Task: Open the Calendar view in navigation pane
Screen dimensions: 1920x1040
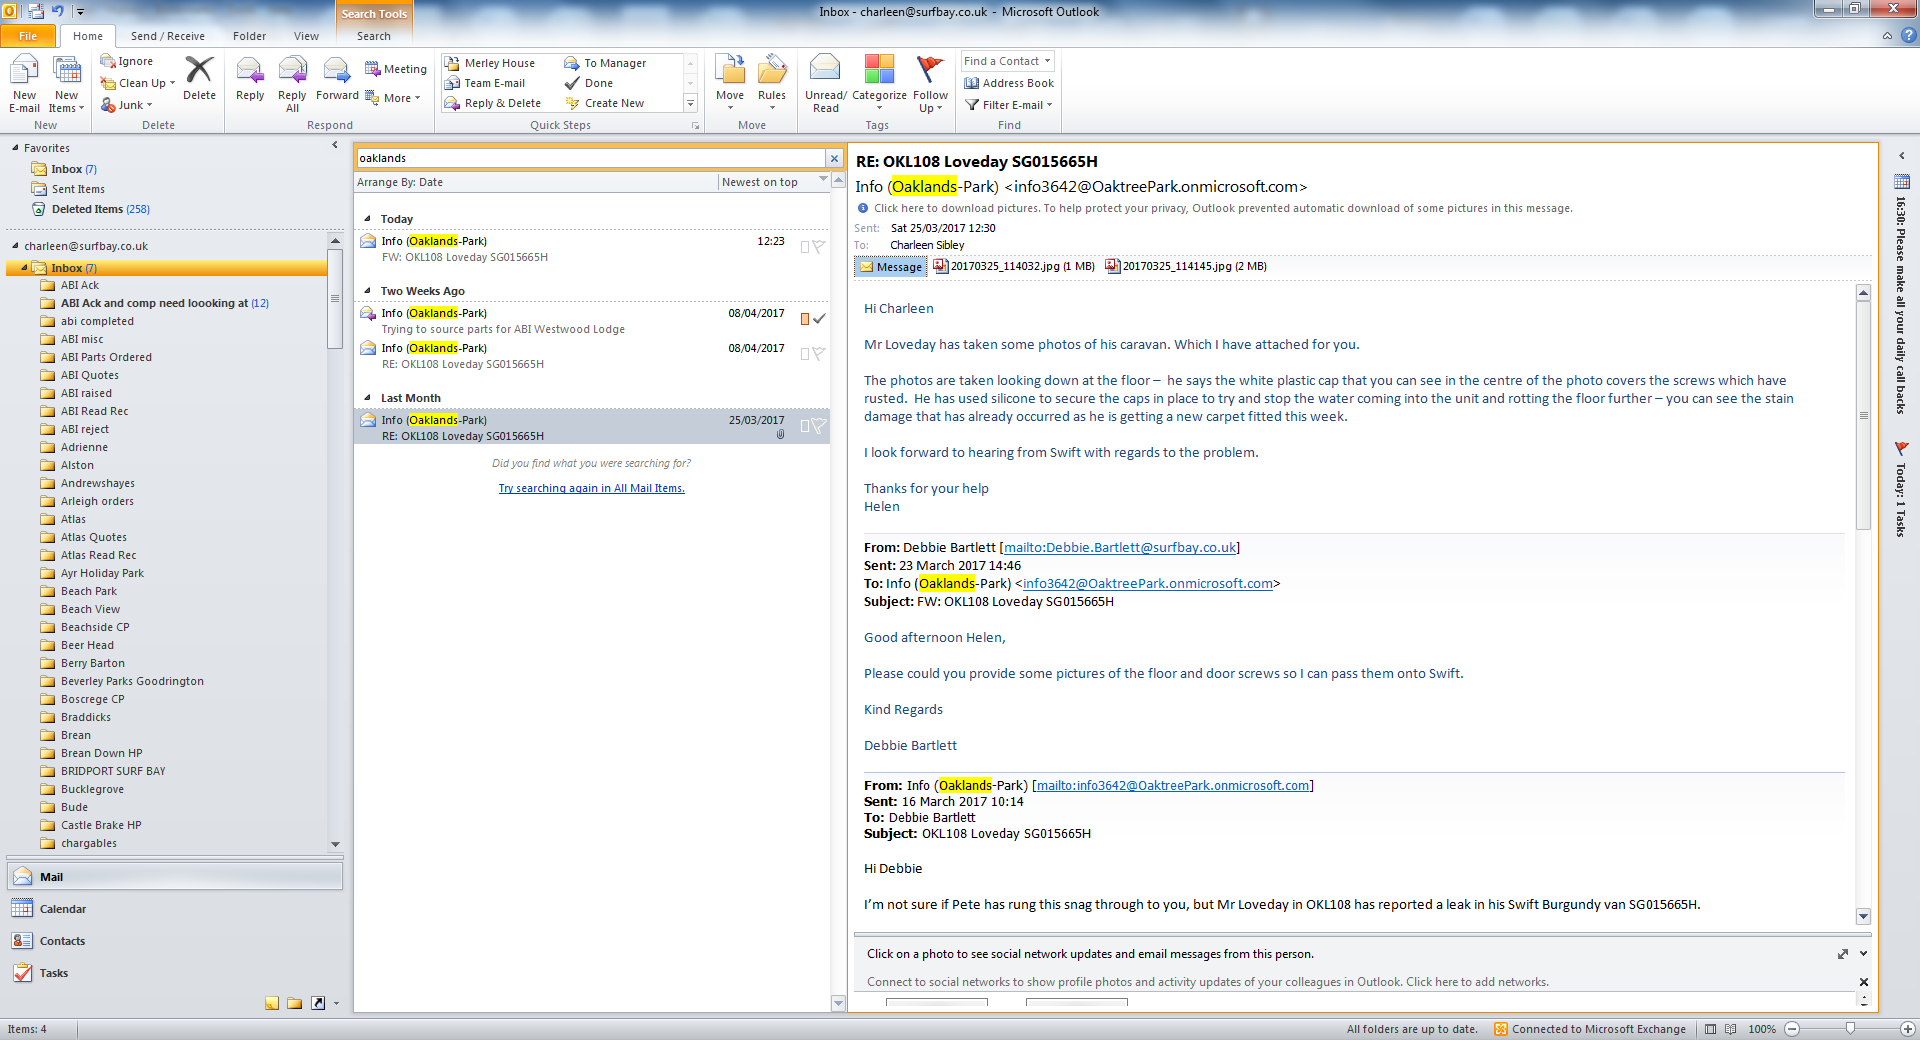Action: (x=62, y=909)
